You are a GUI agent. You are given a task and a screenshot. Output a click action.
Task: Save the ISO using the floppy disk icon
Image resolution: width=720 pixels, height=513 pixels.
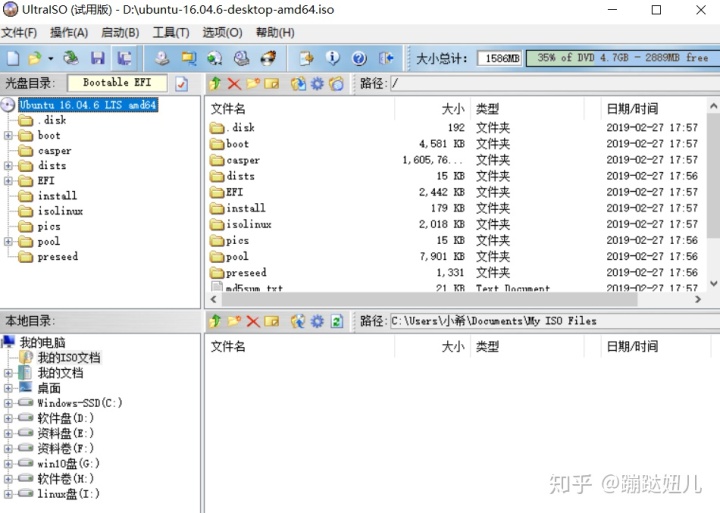pos(98,58)
